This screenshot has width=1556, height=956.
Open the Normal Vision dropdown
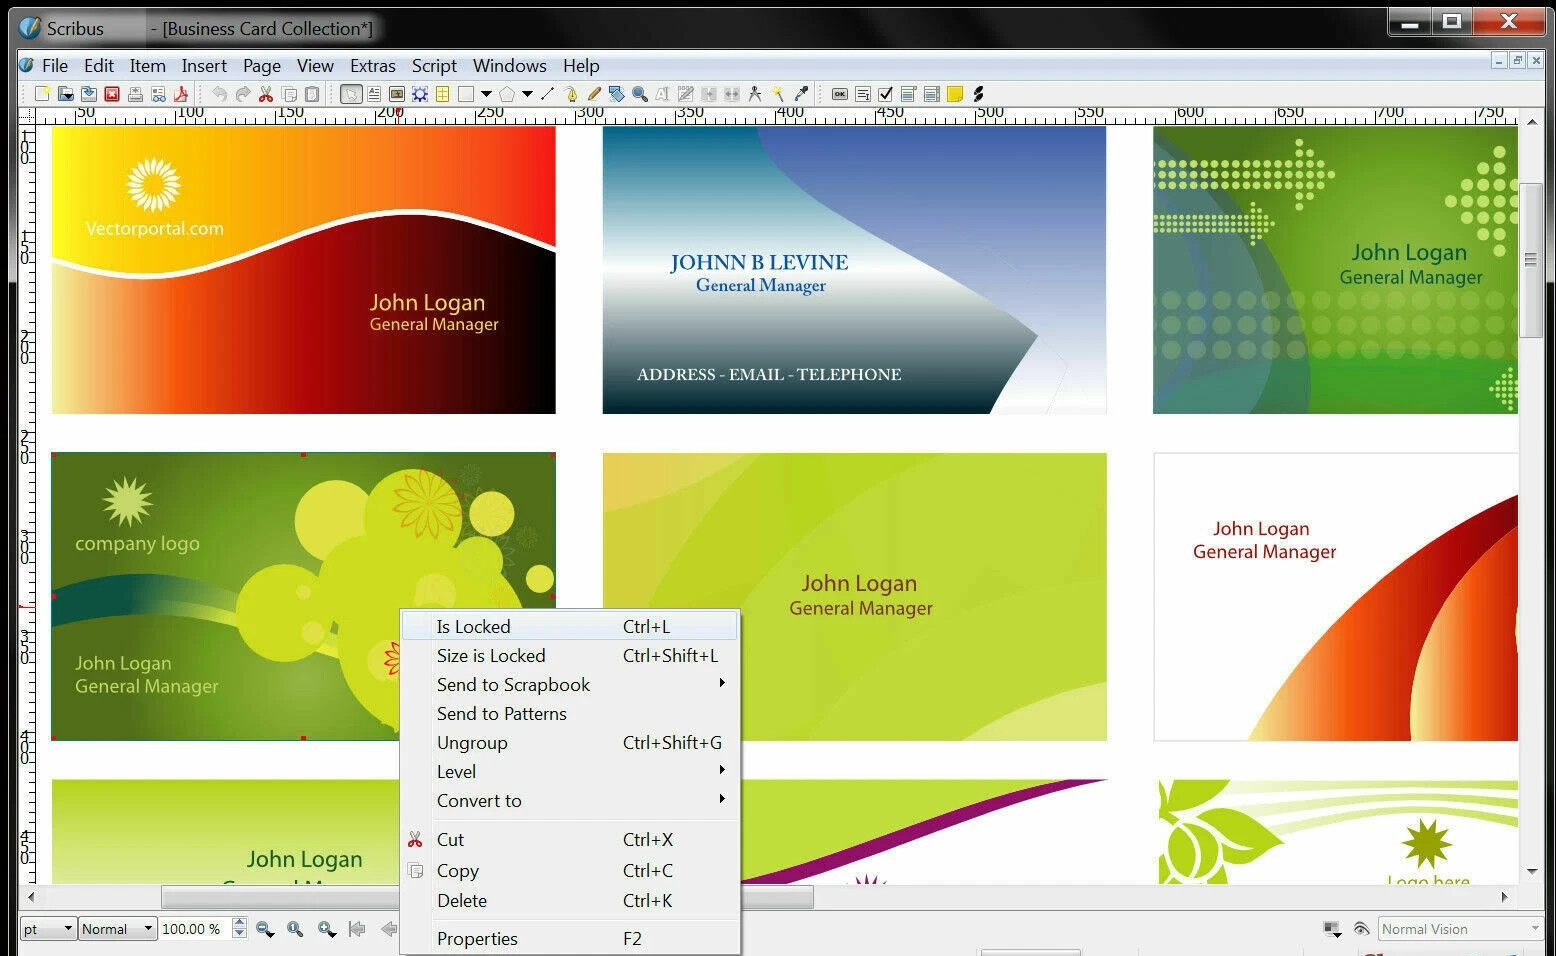click(1461, 929)
